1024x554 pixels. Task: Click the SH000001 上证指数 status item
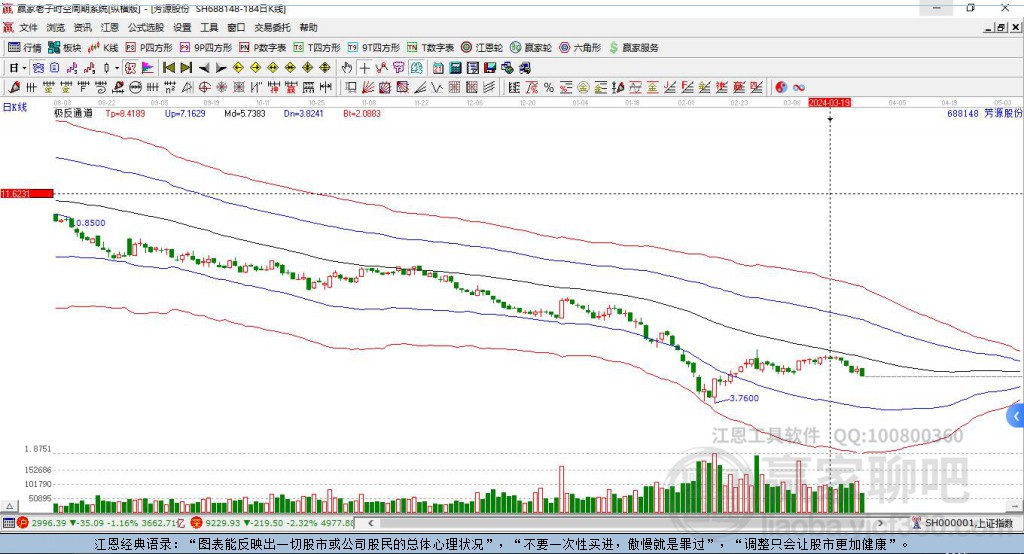[963, 523]
